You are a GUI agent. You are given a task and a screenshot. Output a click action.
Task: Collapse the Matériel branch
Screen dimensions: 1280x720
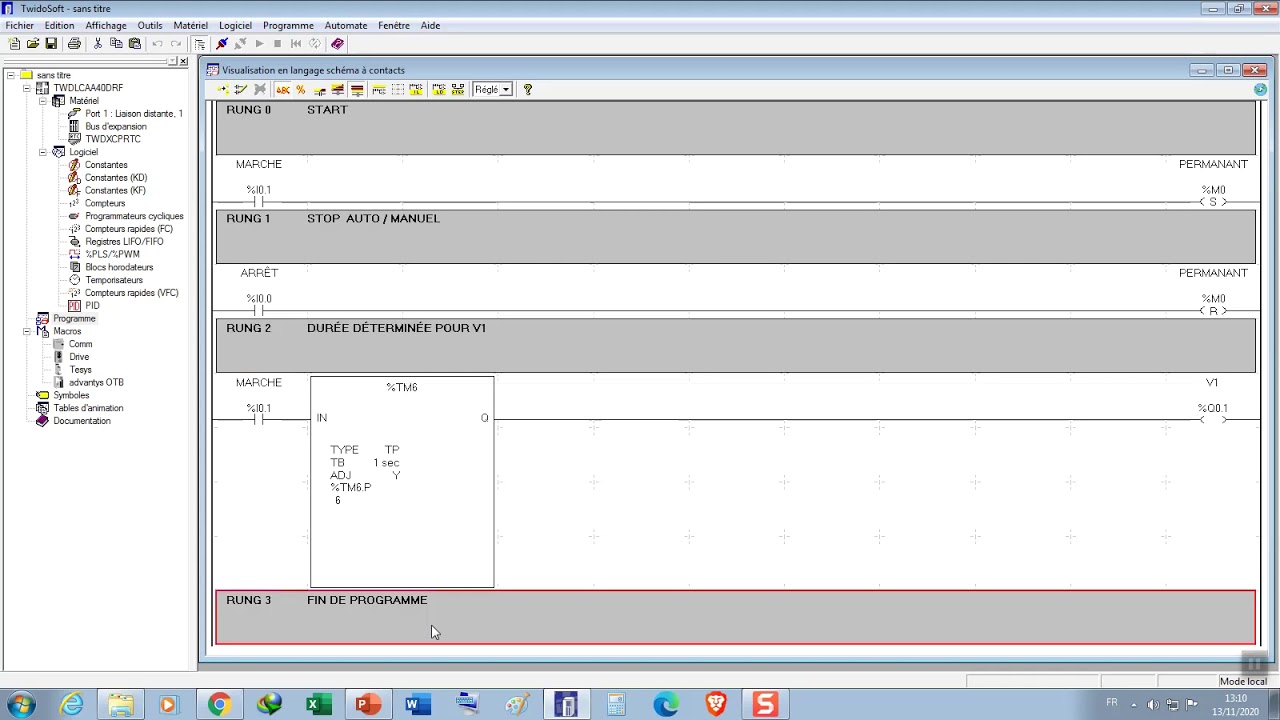click(x=42, y=101)
